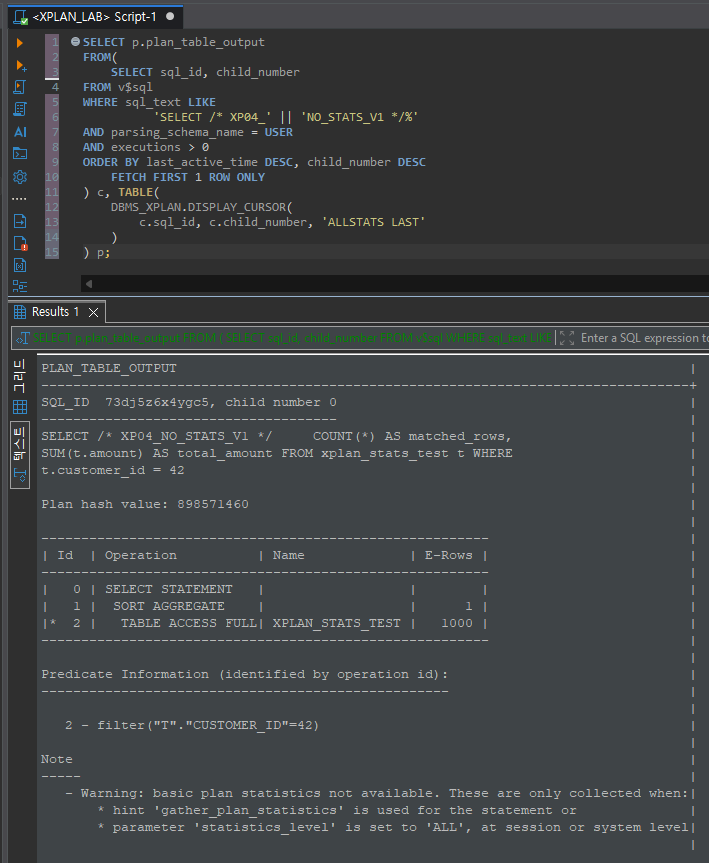709x863 pixels.
Task: Click 'FROM v$sql' on line 4
Action: (x=118, y=87)
